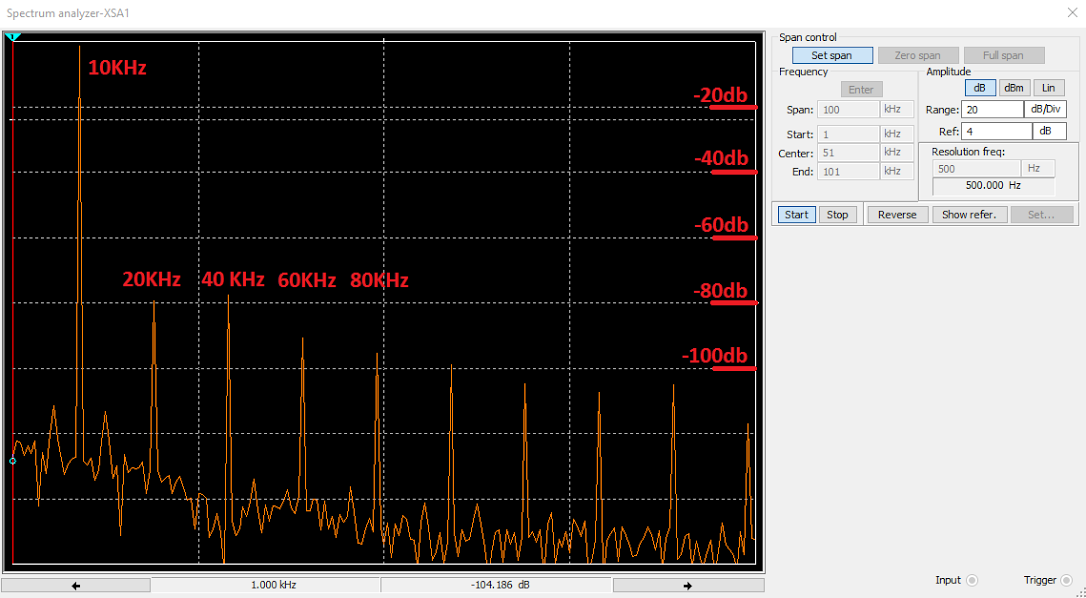The image size is (1086, 598).
Task: Switch amplitude scale to dB
Action: [980, 88]
